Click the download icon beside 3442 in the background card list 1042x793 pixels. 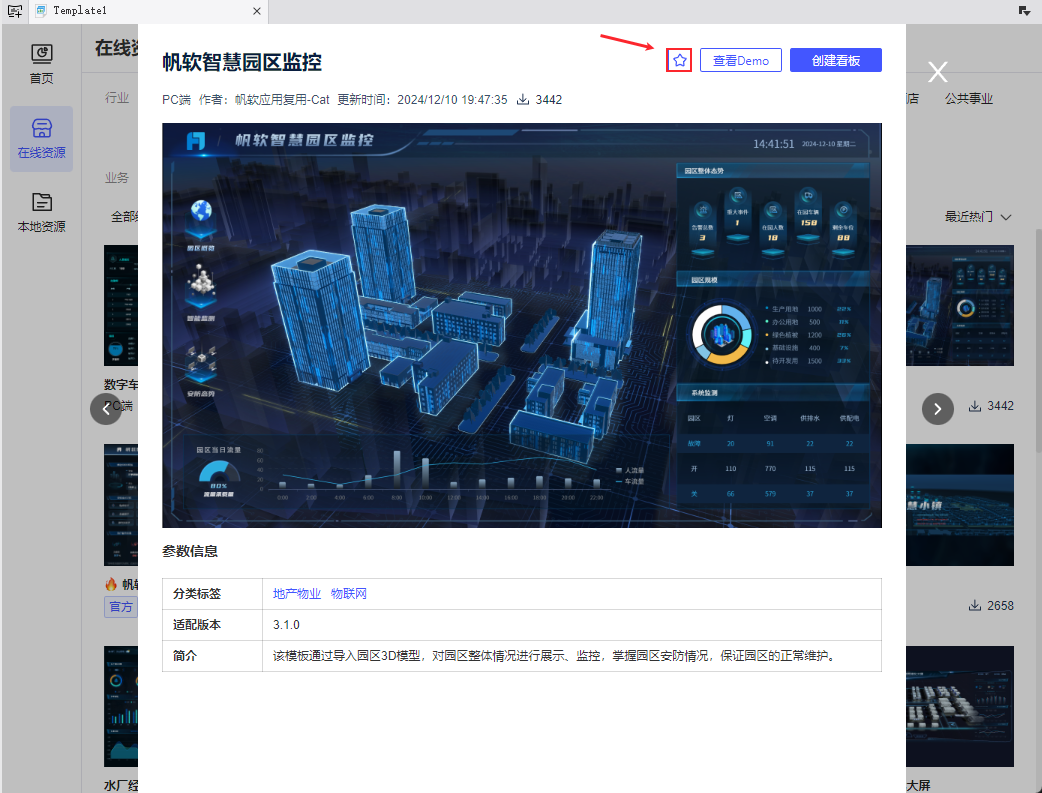pos(974,406)
